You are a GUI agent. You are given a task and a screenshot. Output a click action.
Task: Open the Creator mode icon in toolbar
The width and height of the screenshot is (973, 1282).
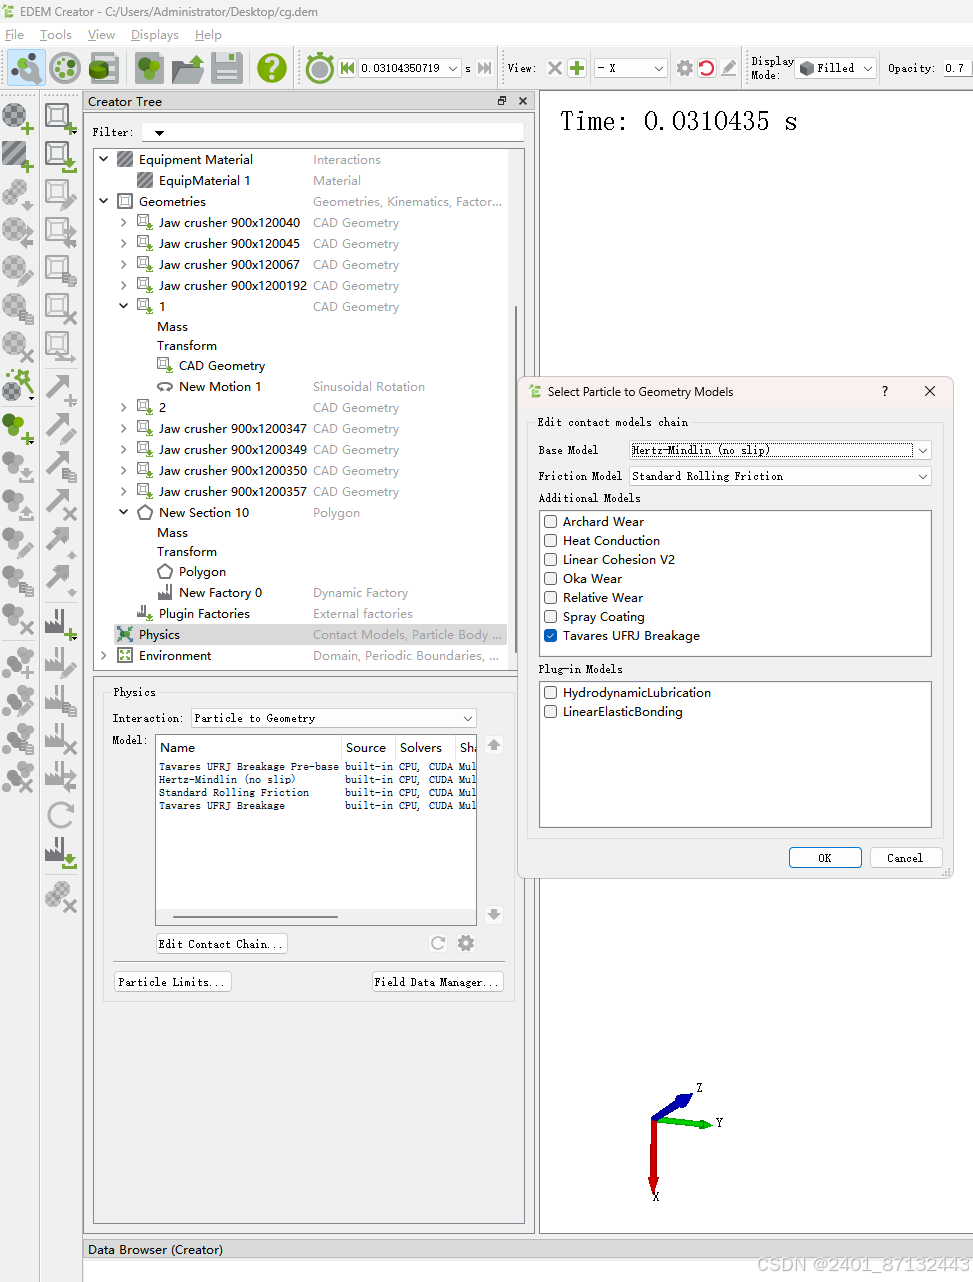[26, 68]
